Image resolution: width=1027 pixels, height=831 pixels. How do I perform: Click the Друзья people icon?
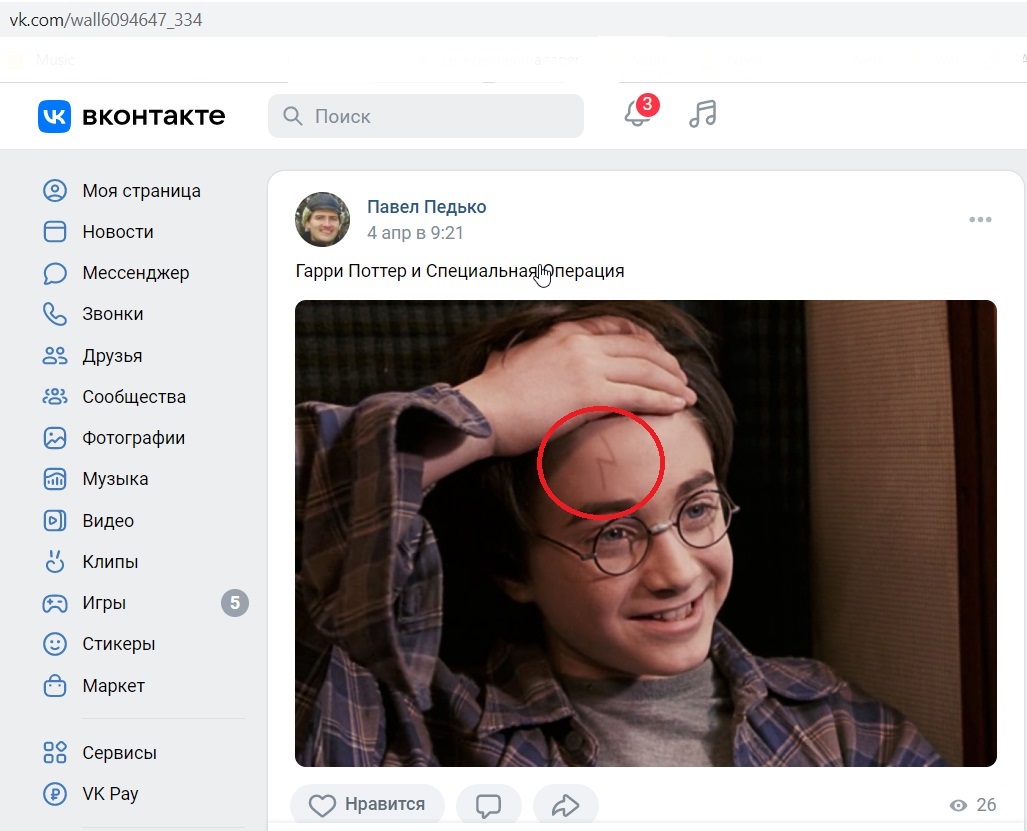[55, 356]
